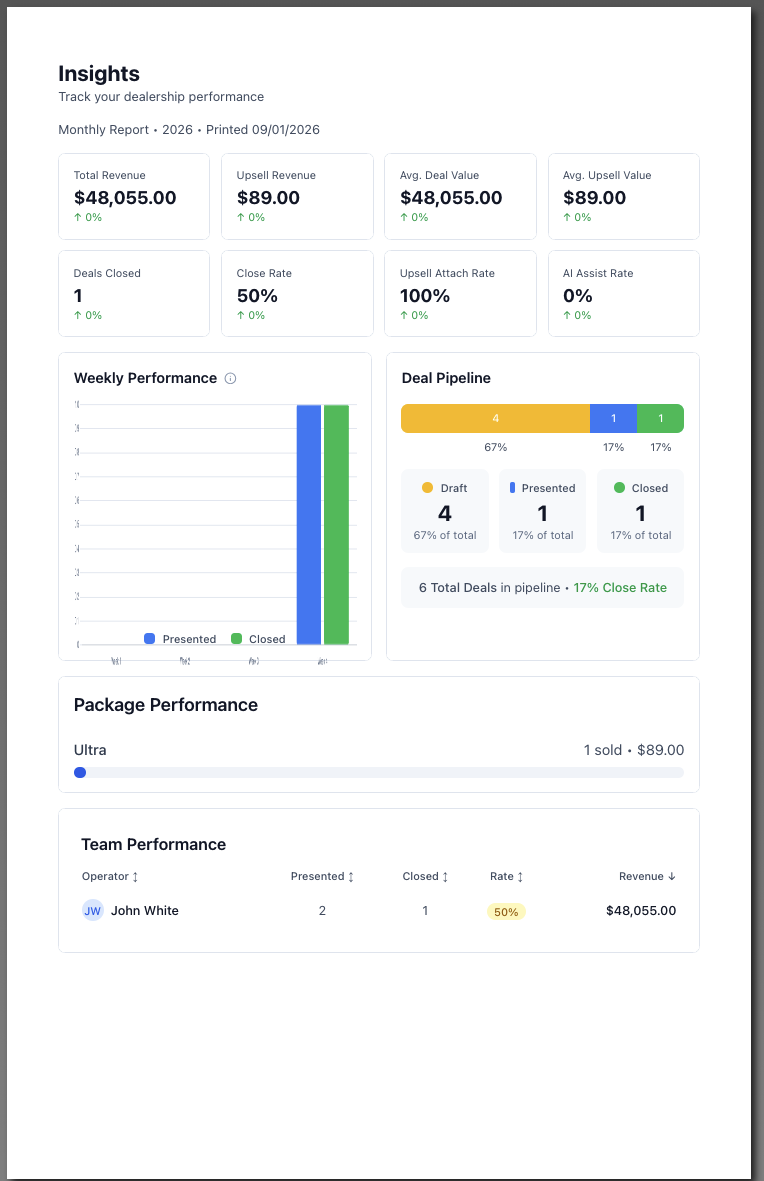The height and width of the screenshot is (1181, 764).
Task: Select the Draft pipeline card
Action: (444, 510)
